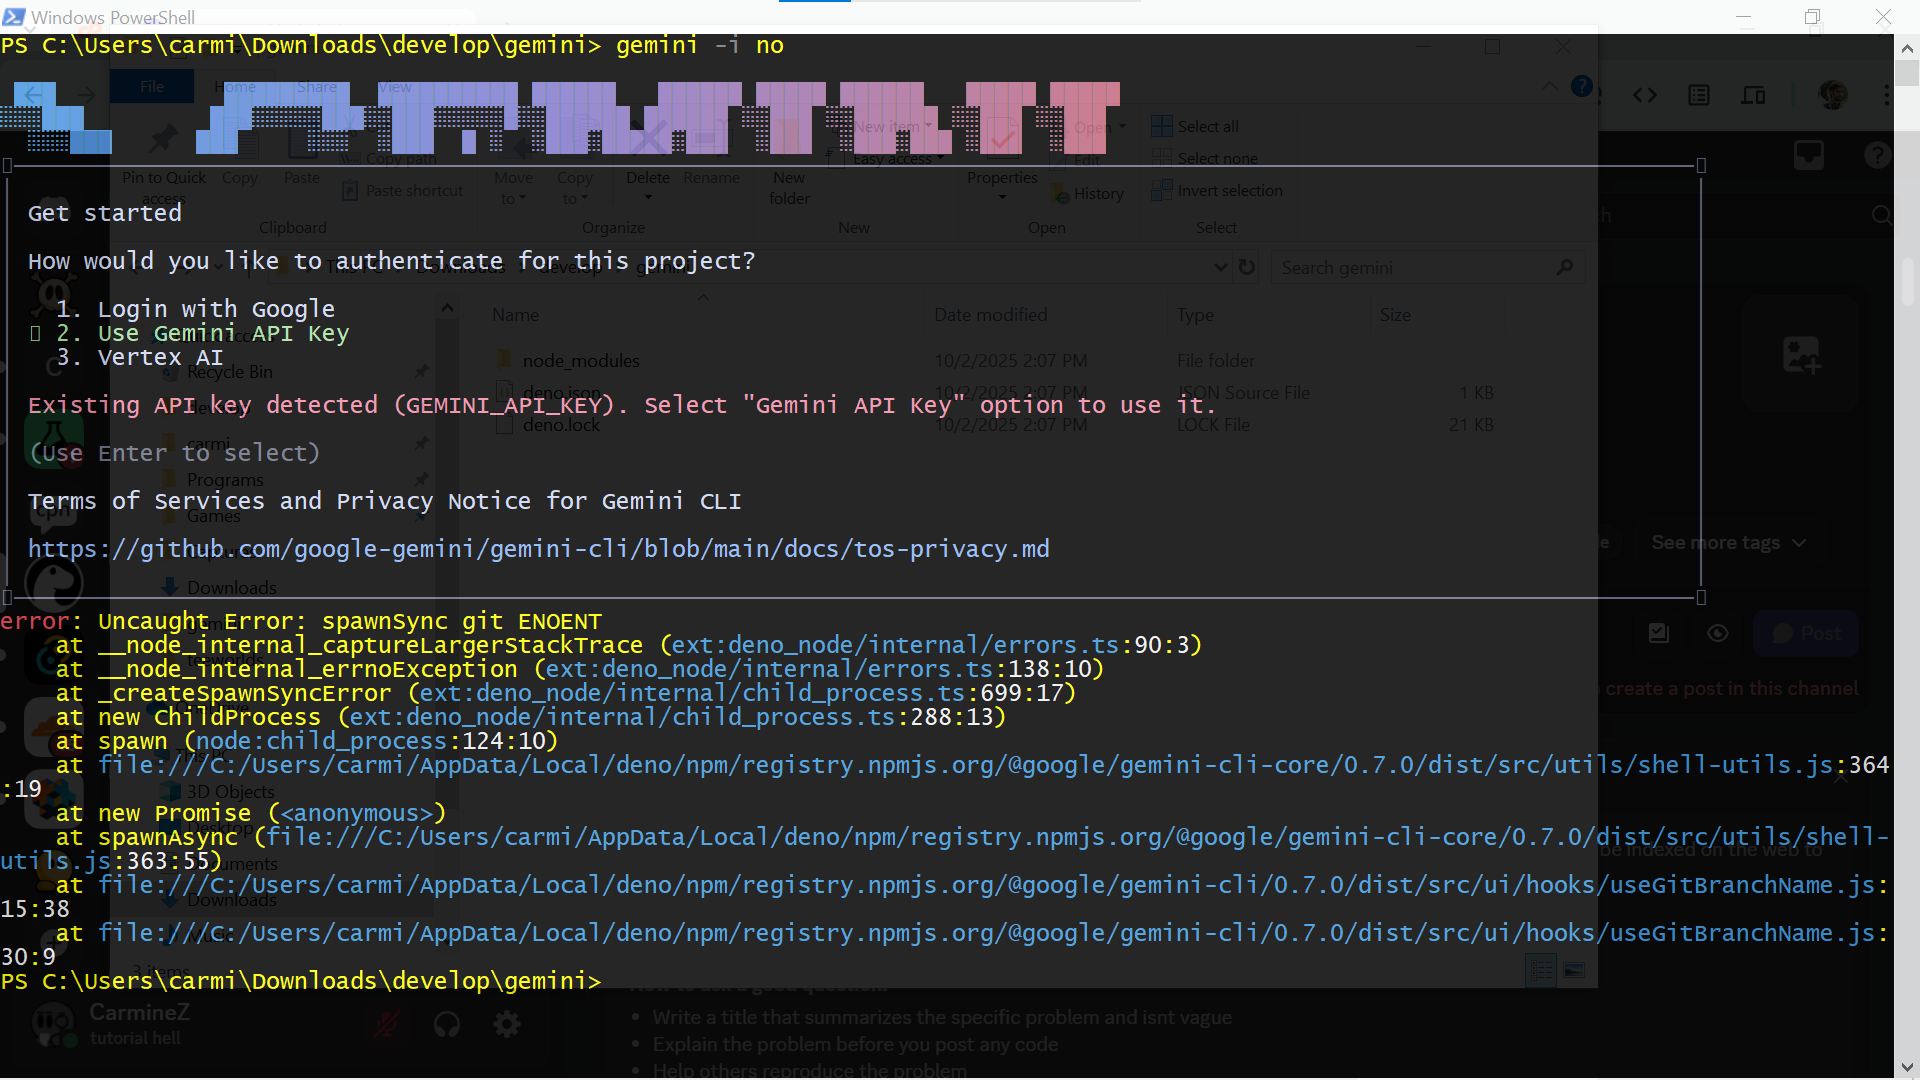The image size is (1920, 1080).
Task: Open the tos-privacy.md GitHub link
Action: pos(538,549)
